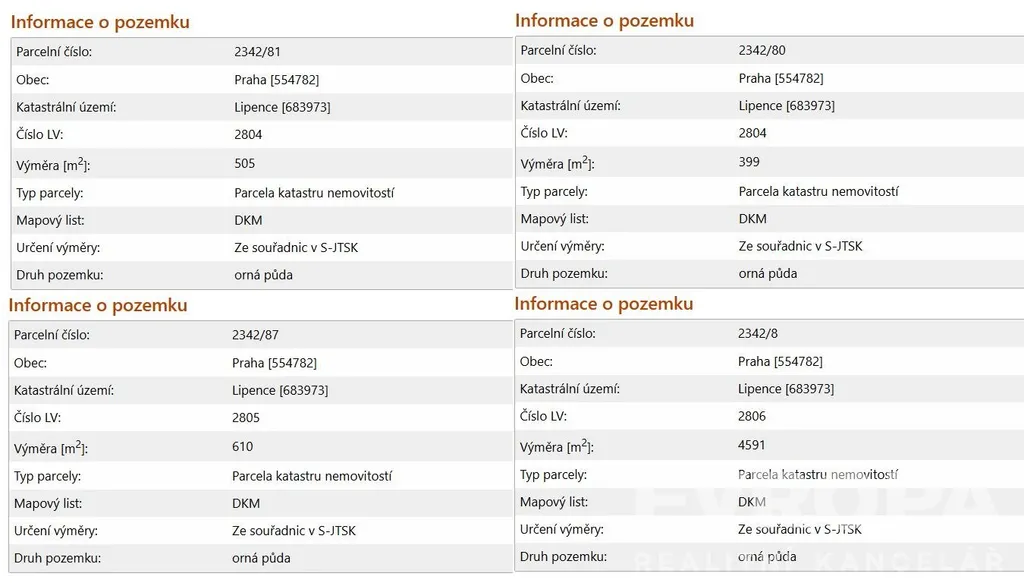
Task: Select the area value 399
Action: click(x=749, y=162)
